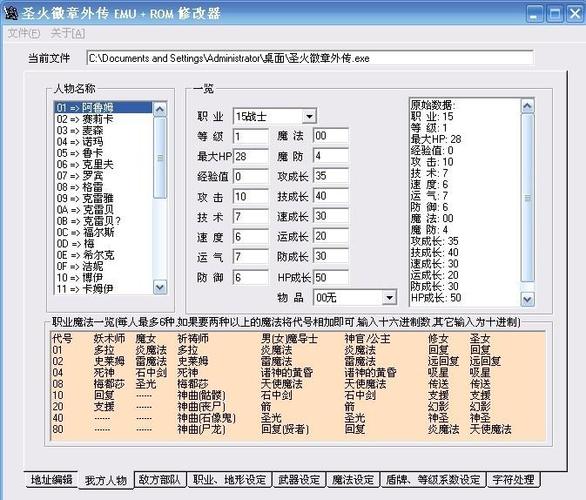The image size is (586, 500).
Task: Click the 防成长 input field
Action: coord(331,257)
